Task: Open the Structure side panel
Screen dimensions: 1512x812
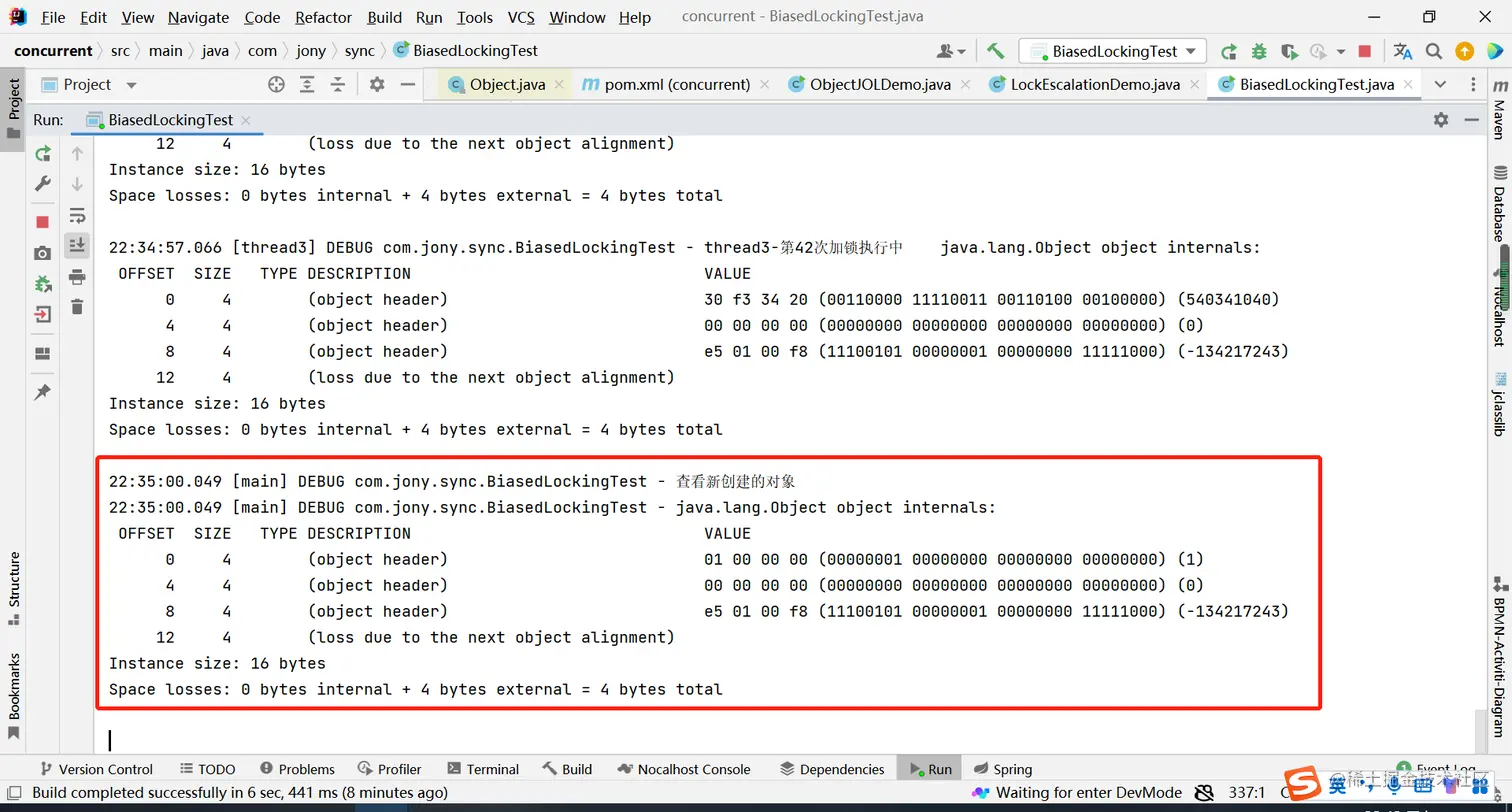Action: tap(14, 588)
